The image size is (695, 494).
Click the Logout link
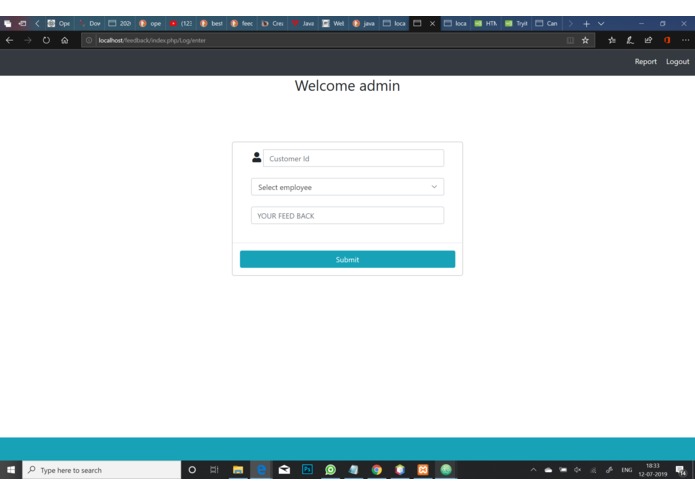677,62
